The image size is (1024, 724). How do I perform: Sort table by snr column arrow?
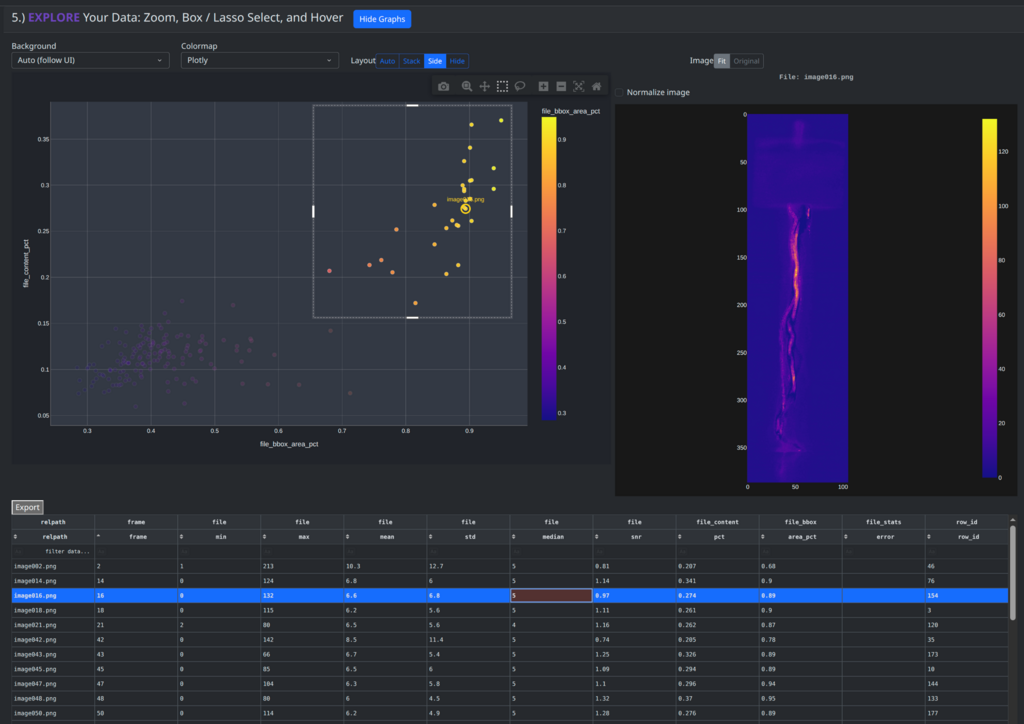pyautogui.click(x=597, y=537)
